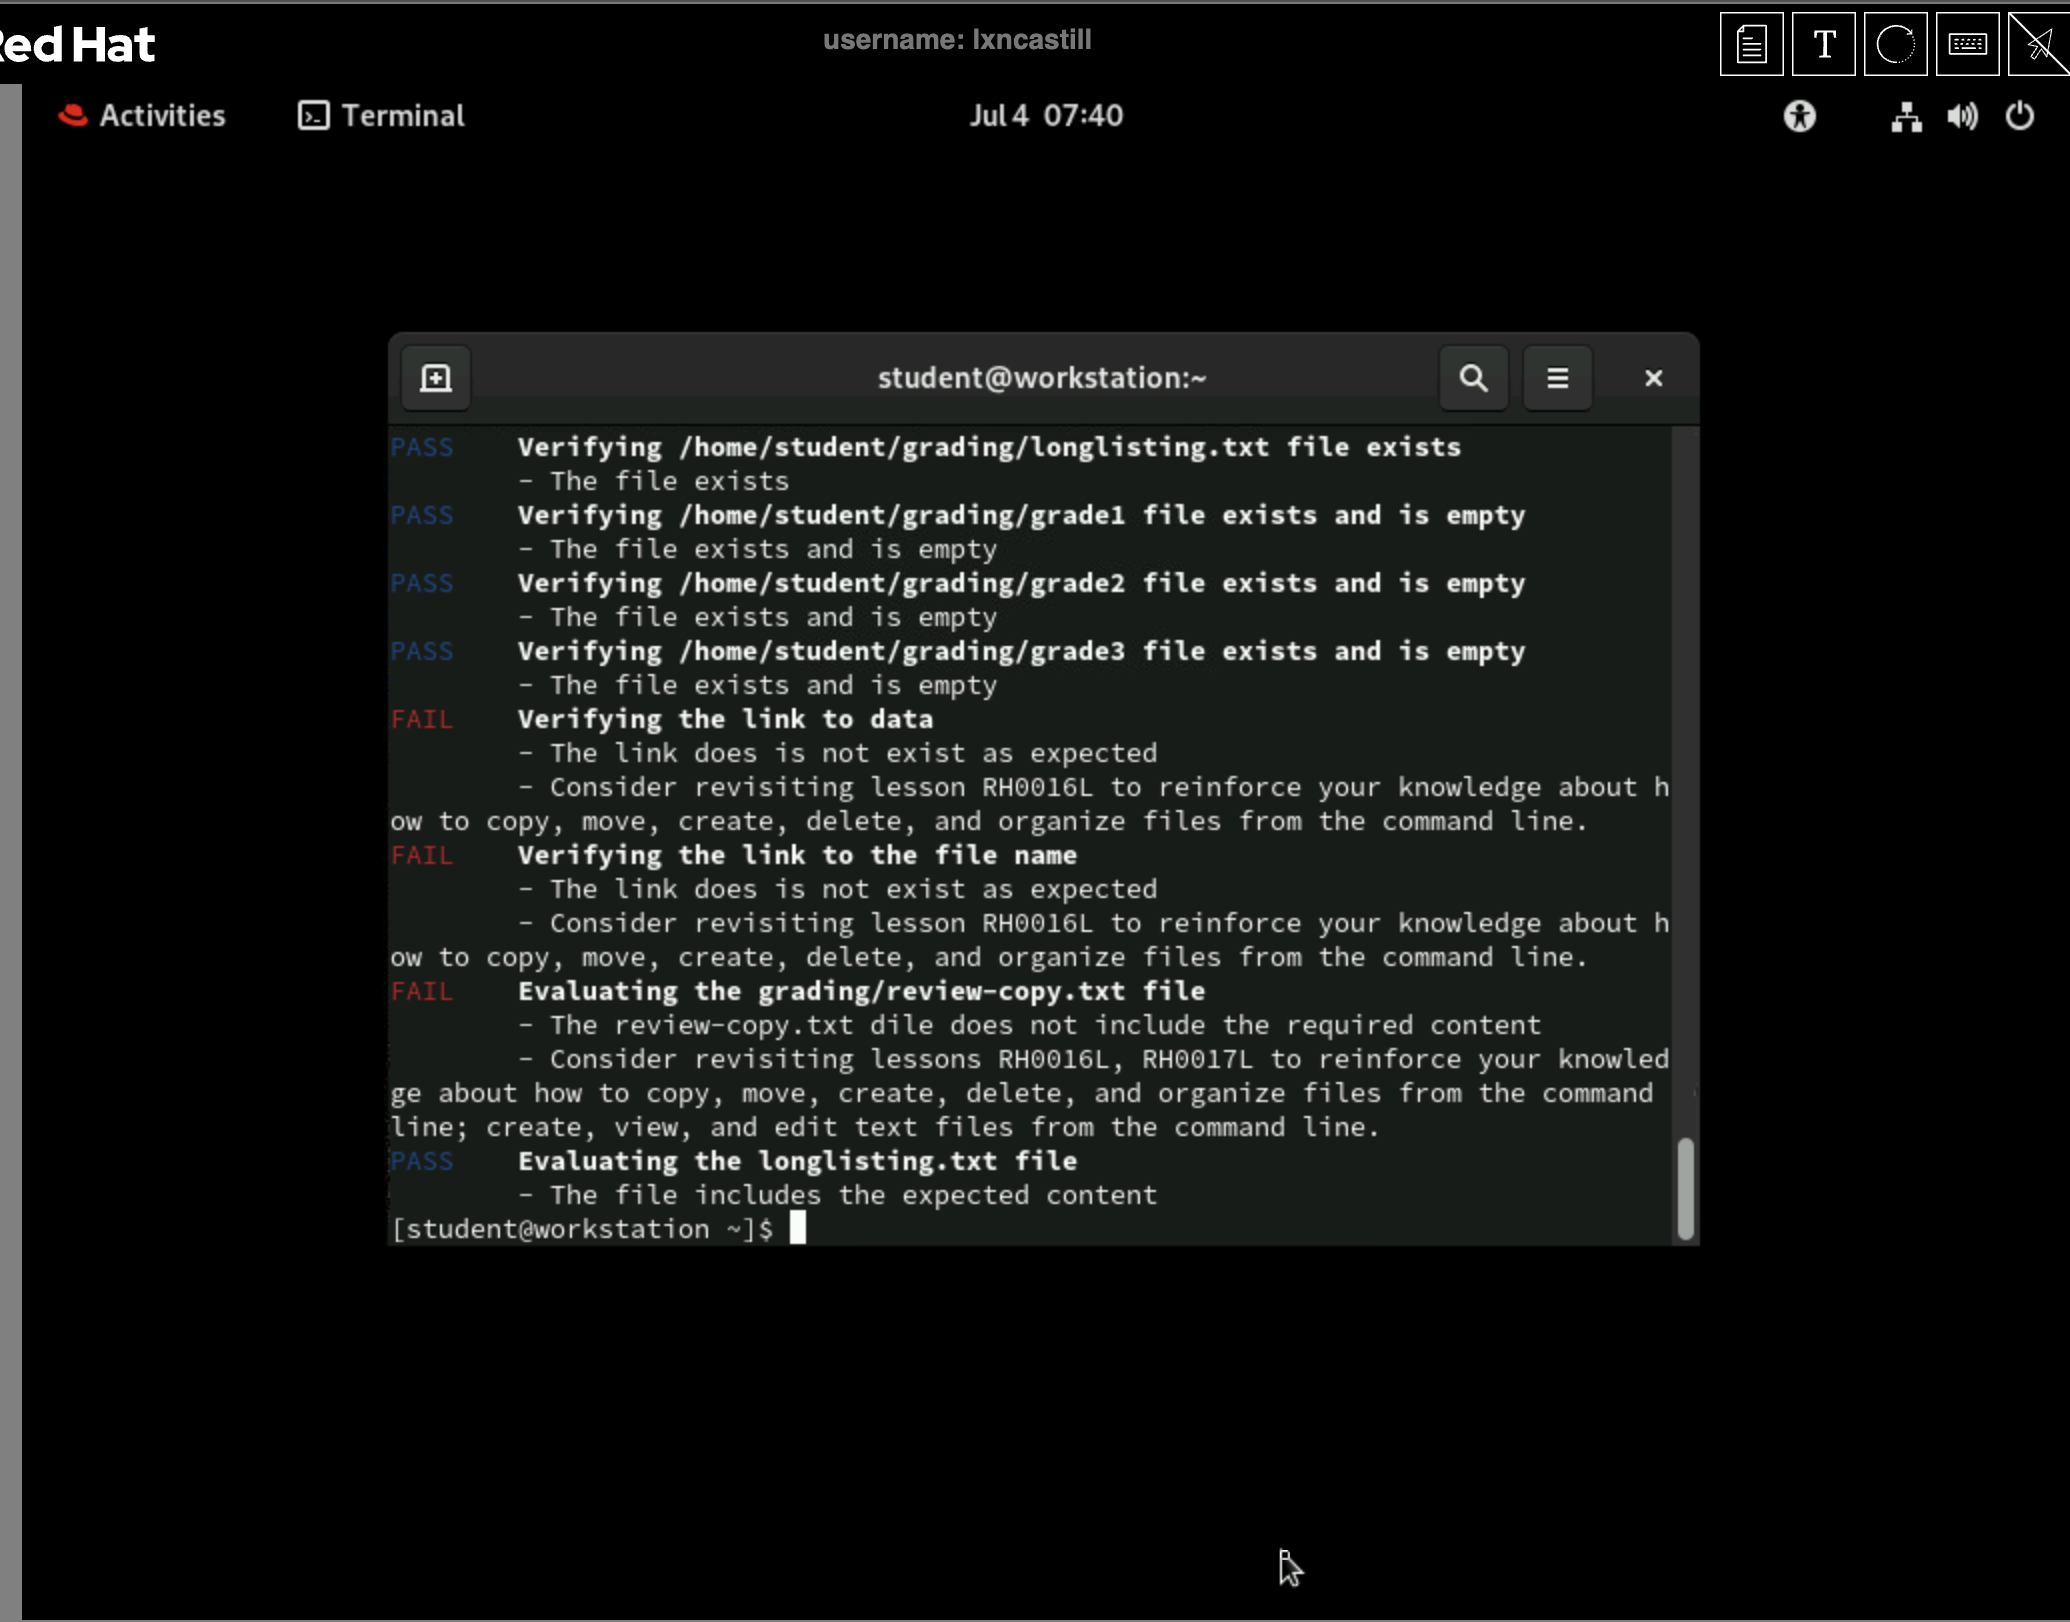Screen dimensions: 2070x1622
Task: Click the student@workstation title bar
Action: [1041, 378]
